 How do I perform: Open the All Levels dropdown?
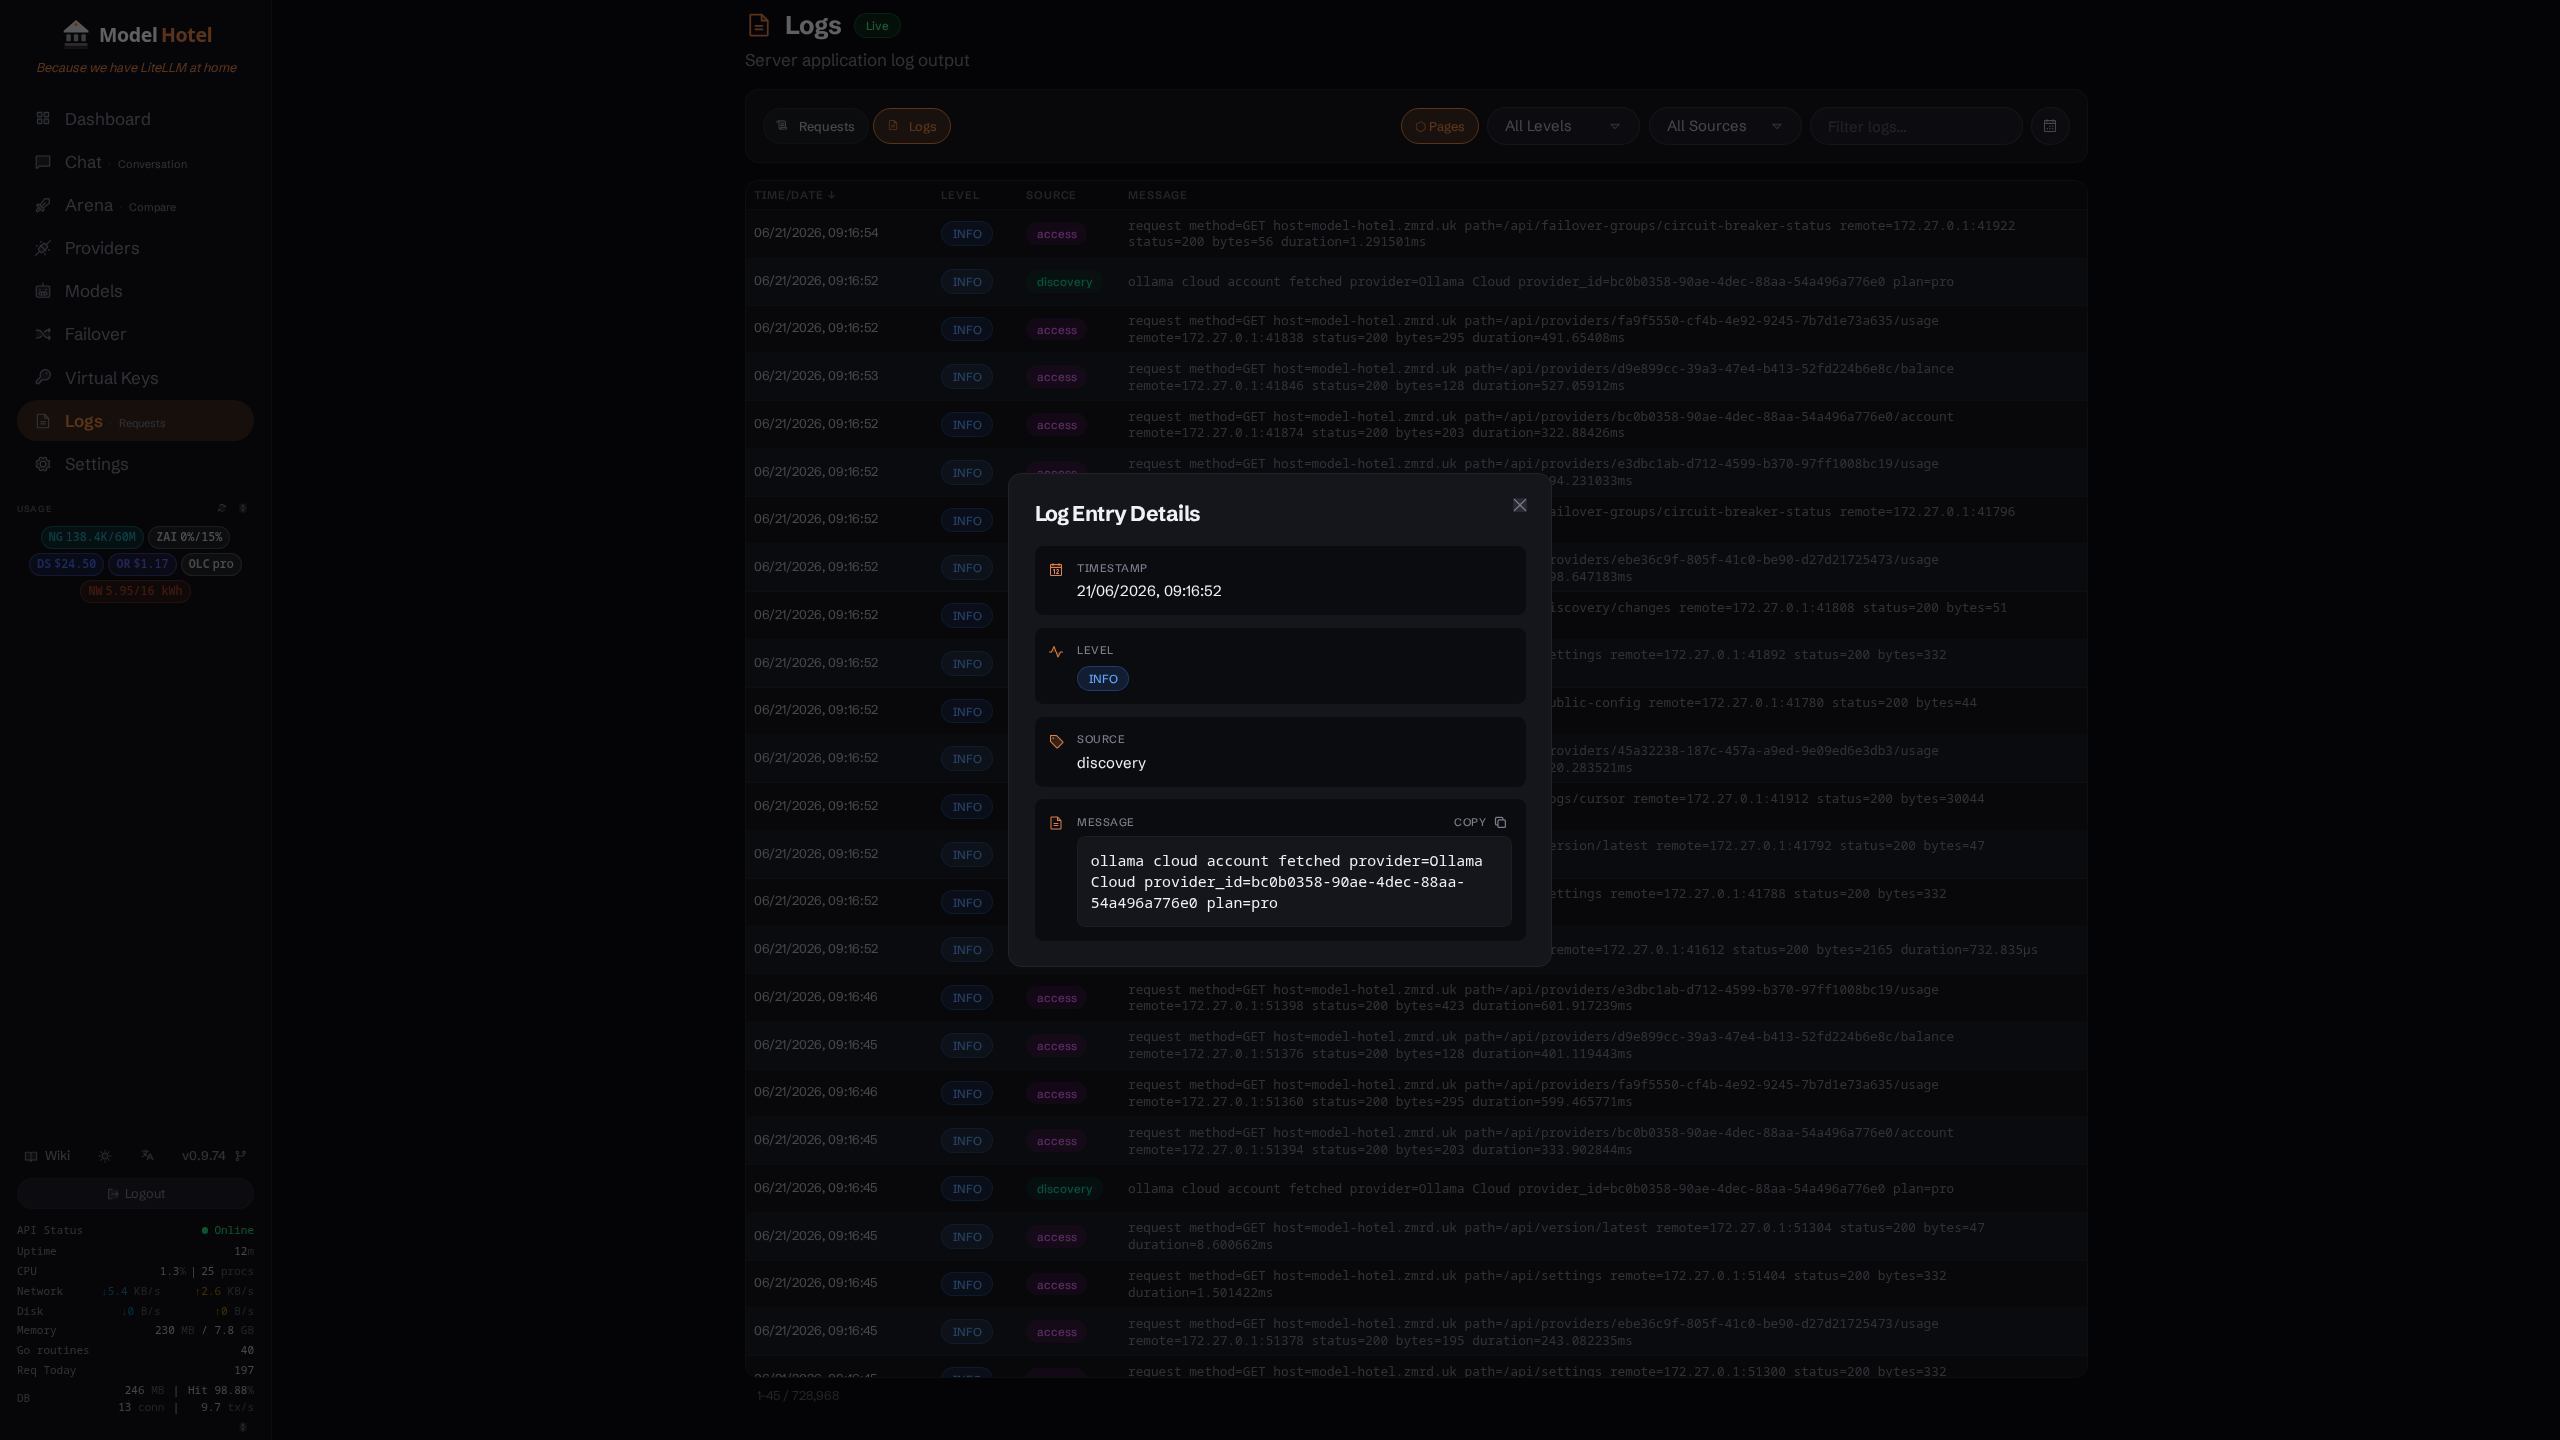(x=1563, y=126)
